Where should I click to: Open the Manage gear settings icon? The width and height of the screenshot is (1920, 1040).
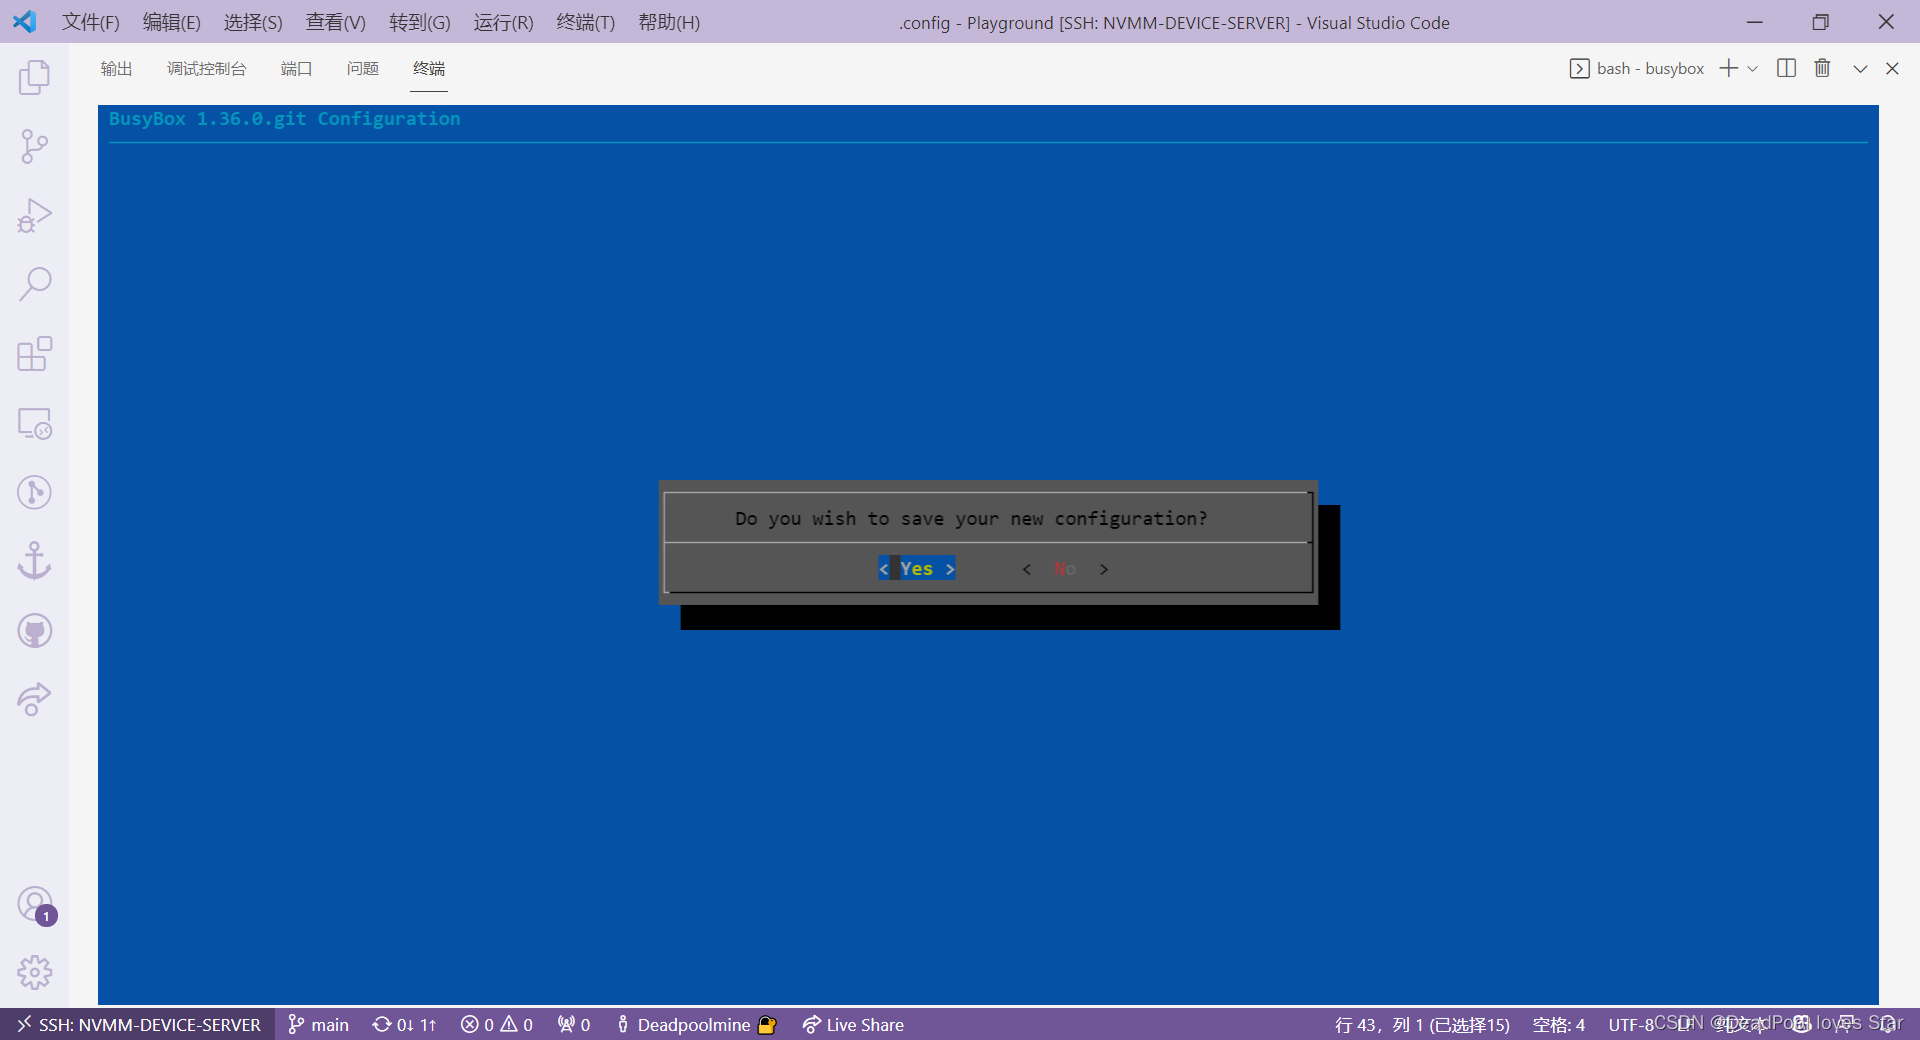pyautogui.click(x=34, y=972)
